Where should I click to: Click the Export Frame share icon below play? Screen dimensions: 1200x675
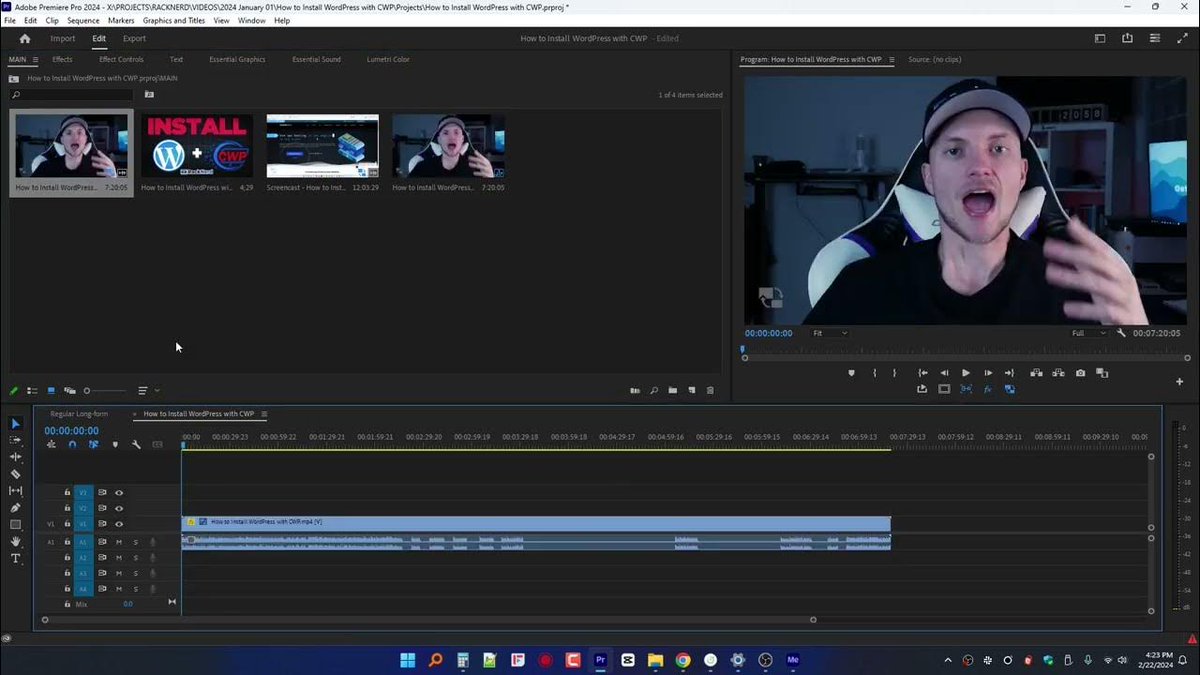click(922, 389)
